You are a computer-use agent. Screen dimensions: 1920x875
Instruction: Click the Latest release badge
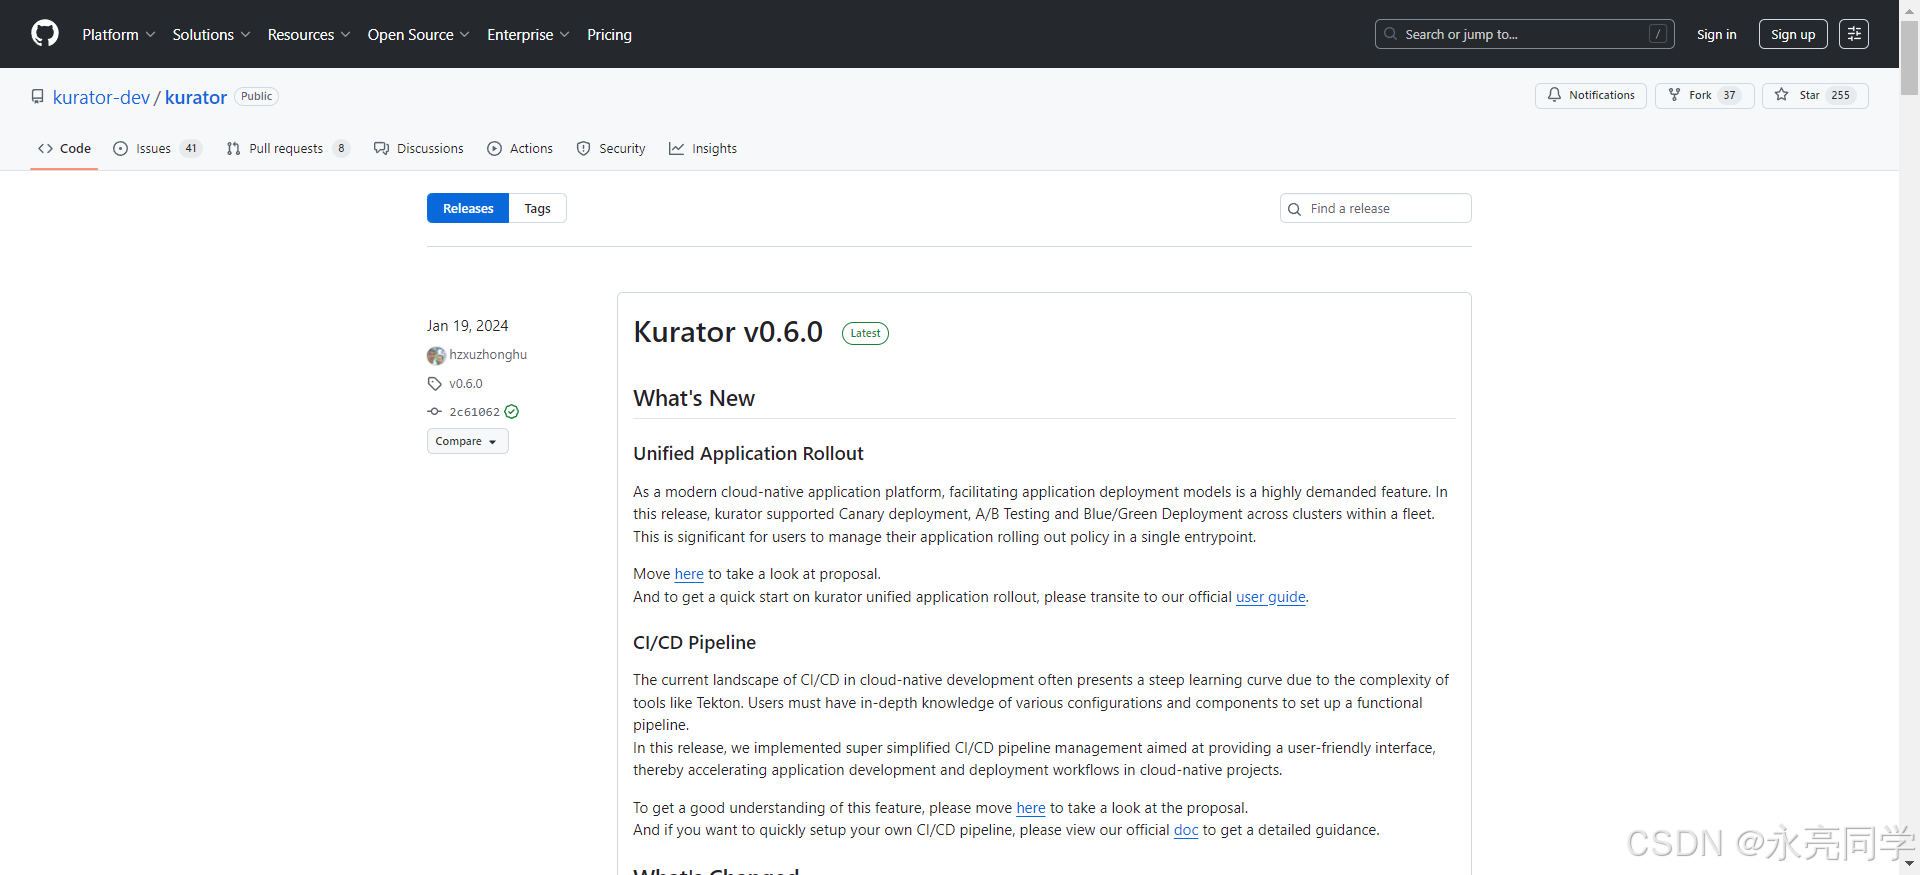pyautogui.click(x=865, y=333)
